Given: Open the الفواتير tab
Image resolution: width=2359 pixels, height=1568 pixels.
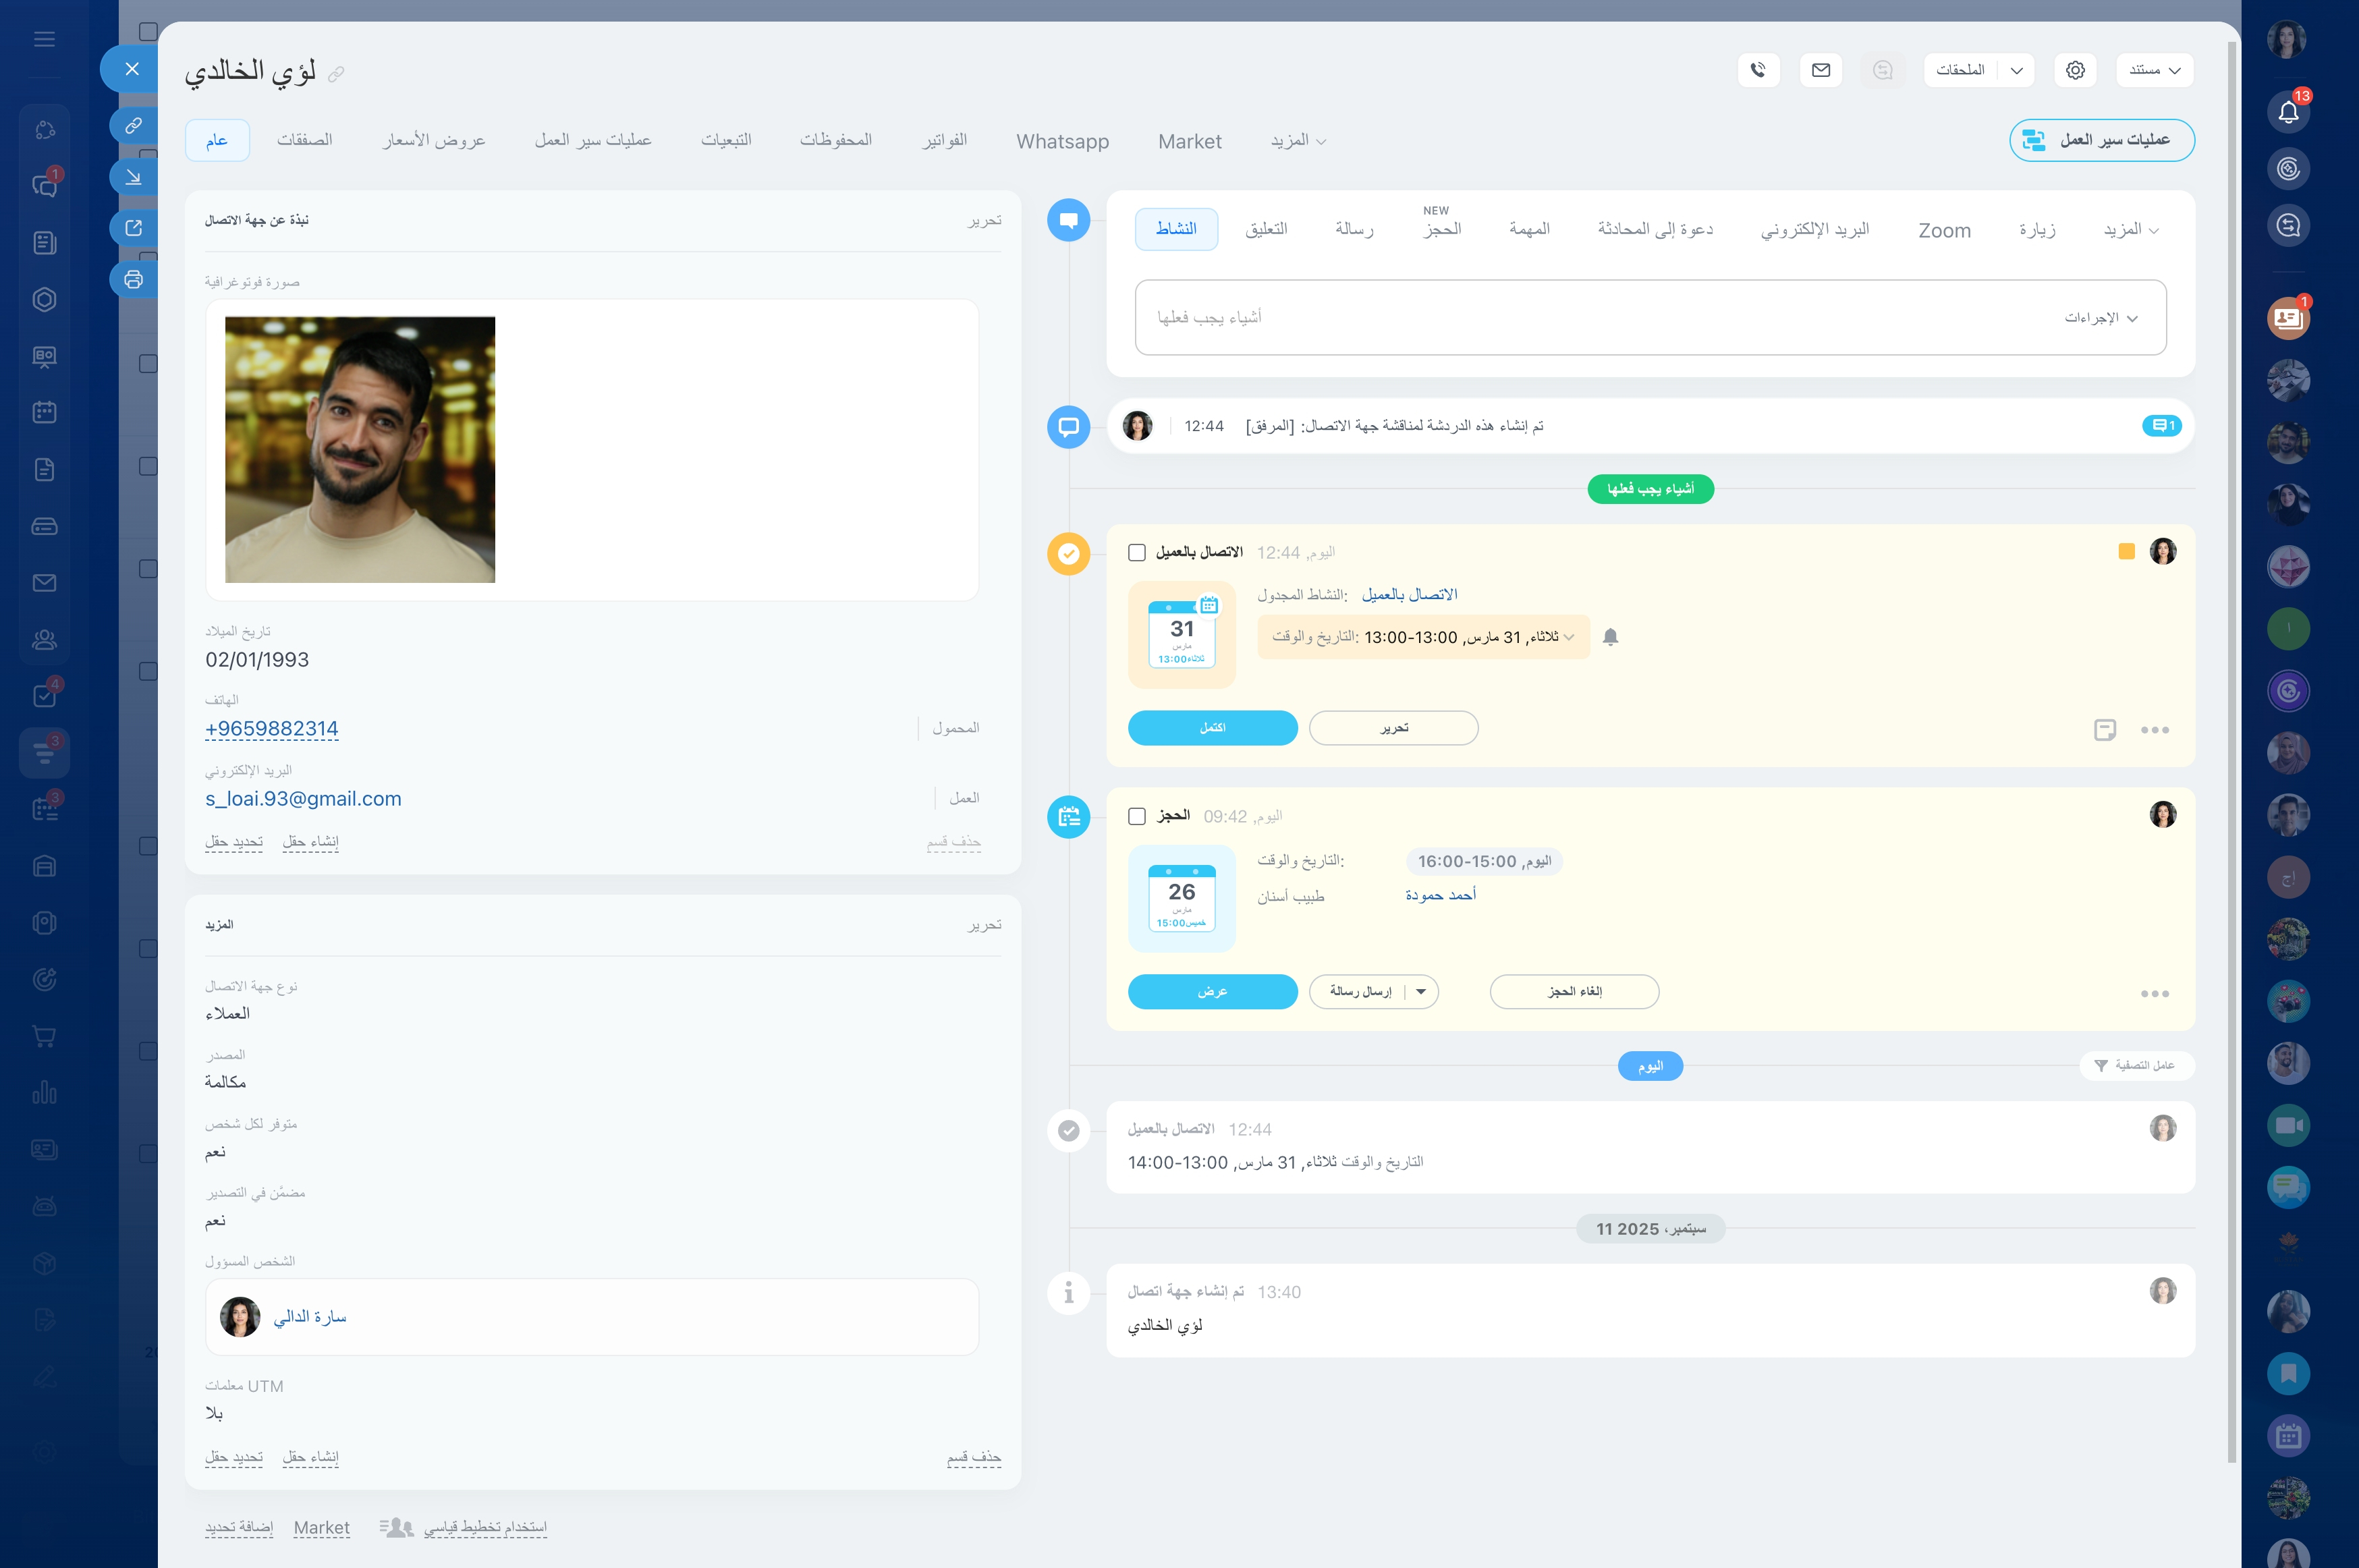Looking at the screenshot, I should click(945, 140).
